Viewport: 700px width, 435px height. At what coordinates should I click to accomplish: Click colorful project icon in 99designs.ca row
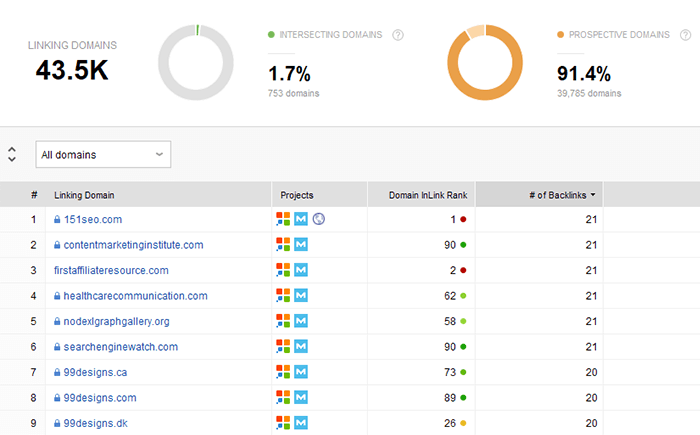pyautogui.click(x=283, y=372)
